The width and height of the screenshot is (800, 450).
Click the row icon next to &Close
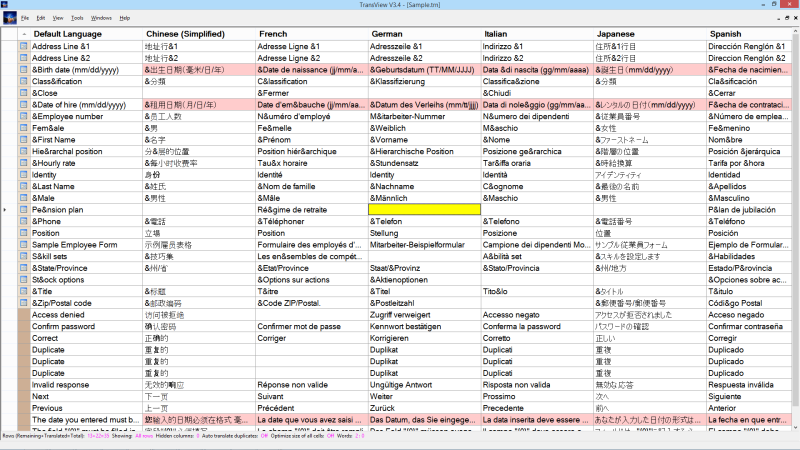pos(23,93)
